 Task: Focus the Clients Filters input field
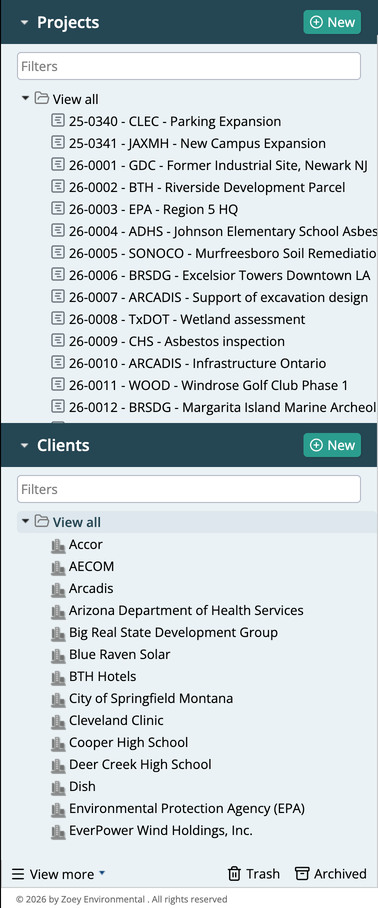(189, 489)
